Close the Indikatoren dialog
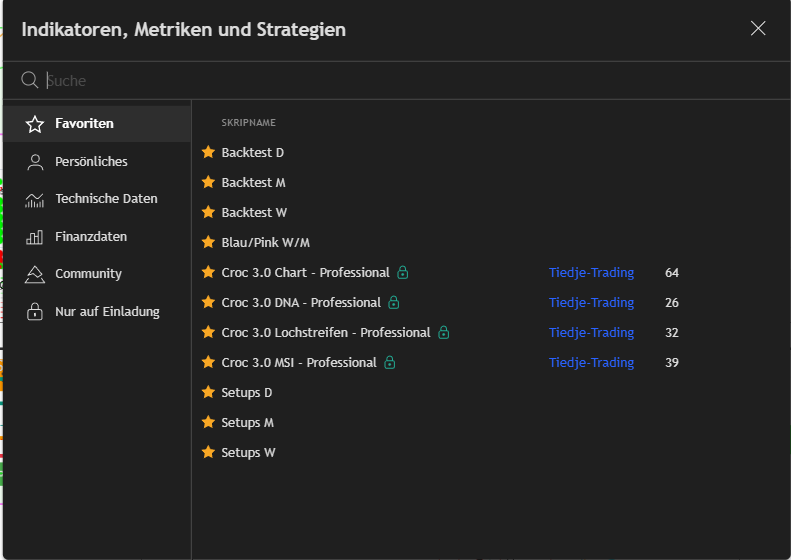This screenshot has height=560, width=791. click(758, 28)
